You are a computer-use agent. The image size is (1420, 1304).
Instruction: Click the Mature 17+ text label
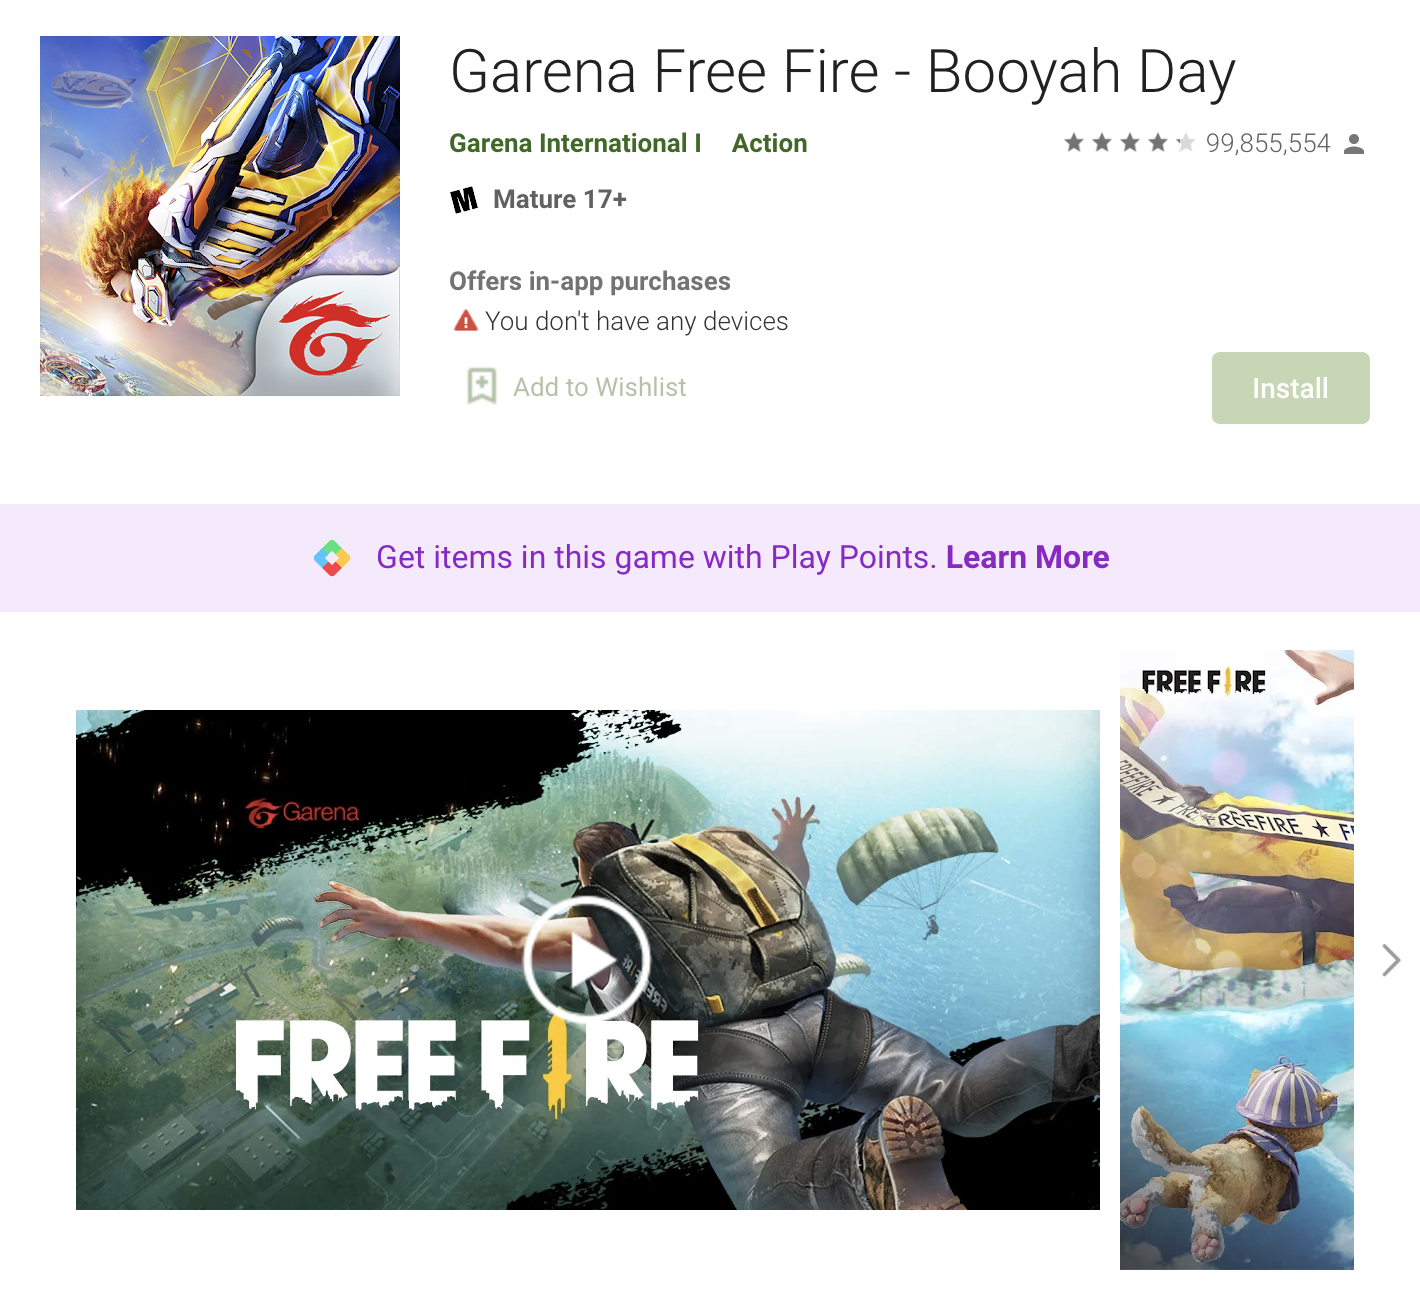(560, 200)
